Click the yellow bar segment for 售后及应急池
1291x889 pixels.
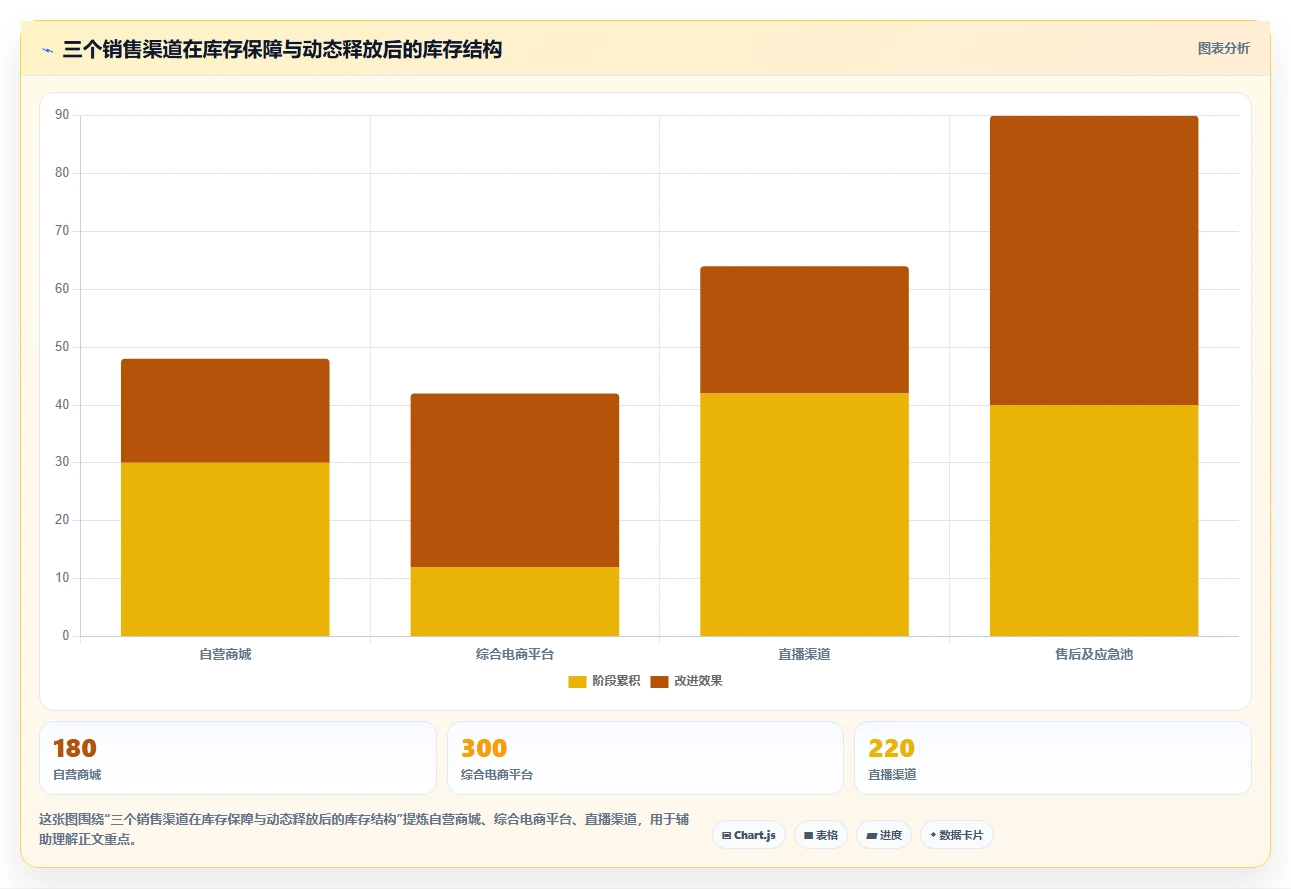click(x=1094, y=520)
